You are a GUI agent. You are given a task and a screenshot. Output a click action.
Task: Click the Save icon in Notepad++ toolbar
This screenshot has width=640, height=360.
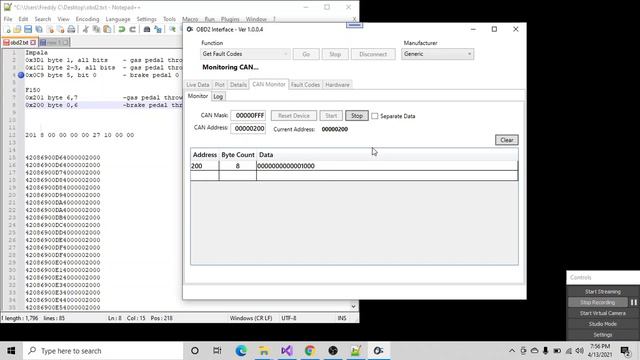[x=28, y=29]
